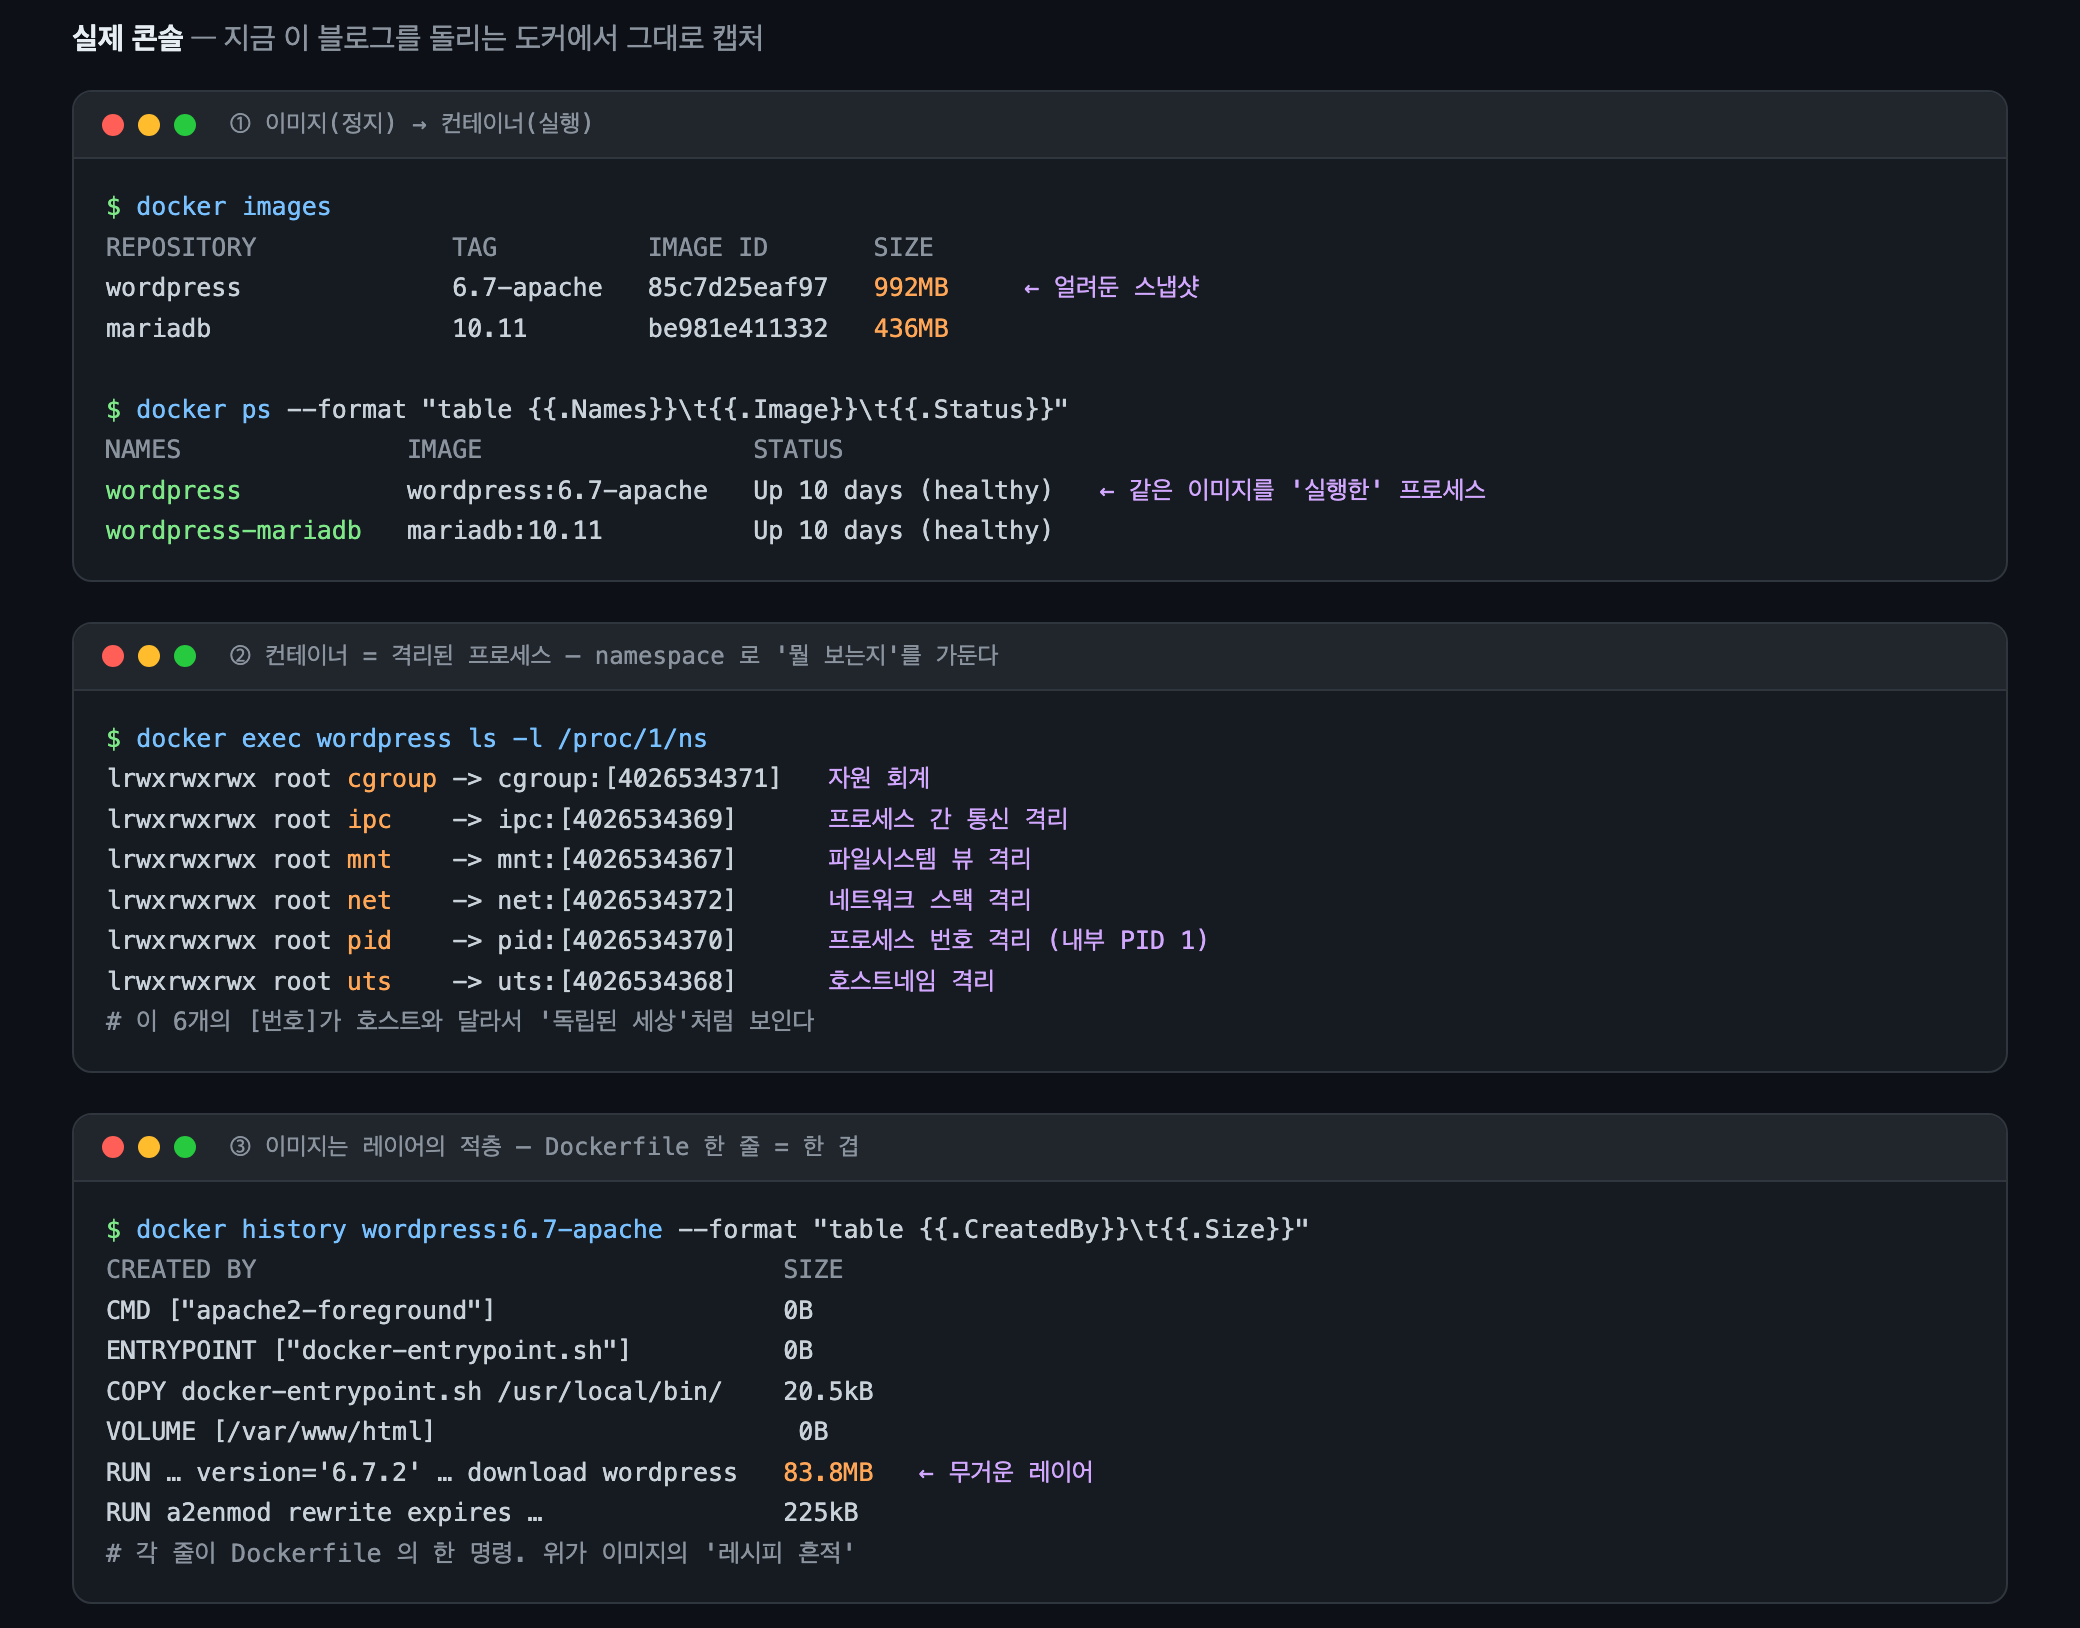
Task: Click the 'docker images' command line
Action: point(218,206)
